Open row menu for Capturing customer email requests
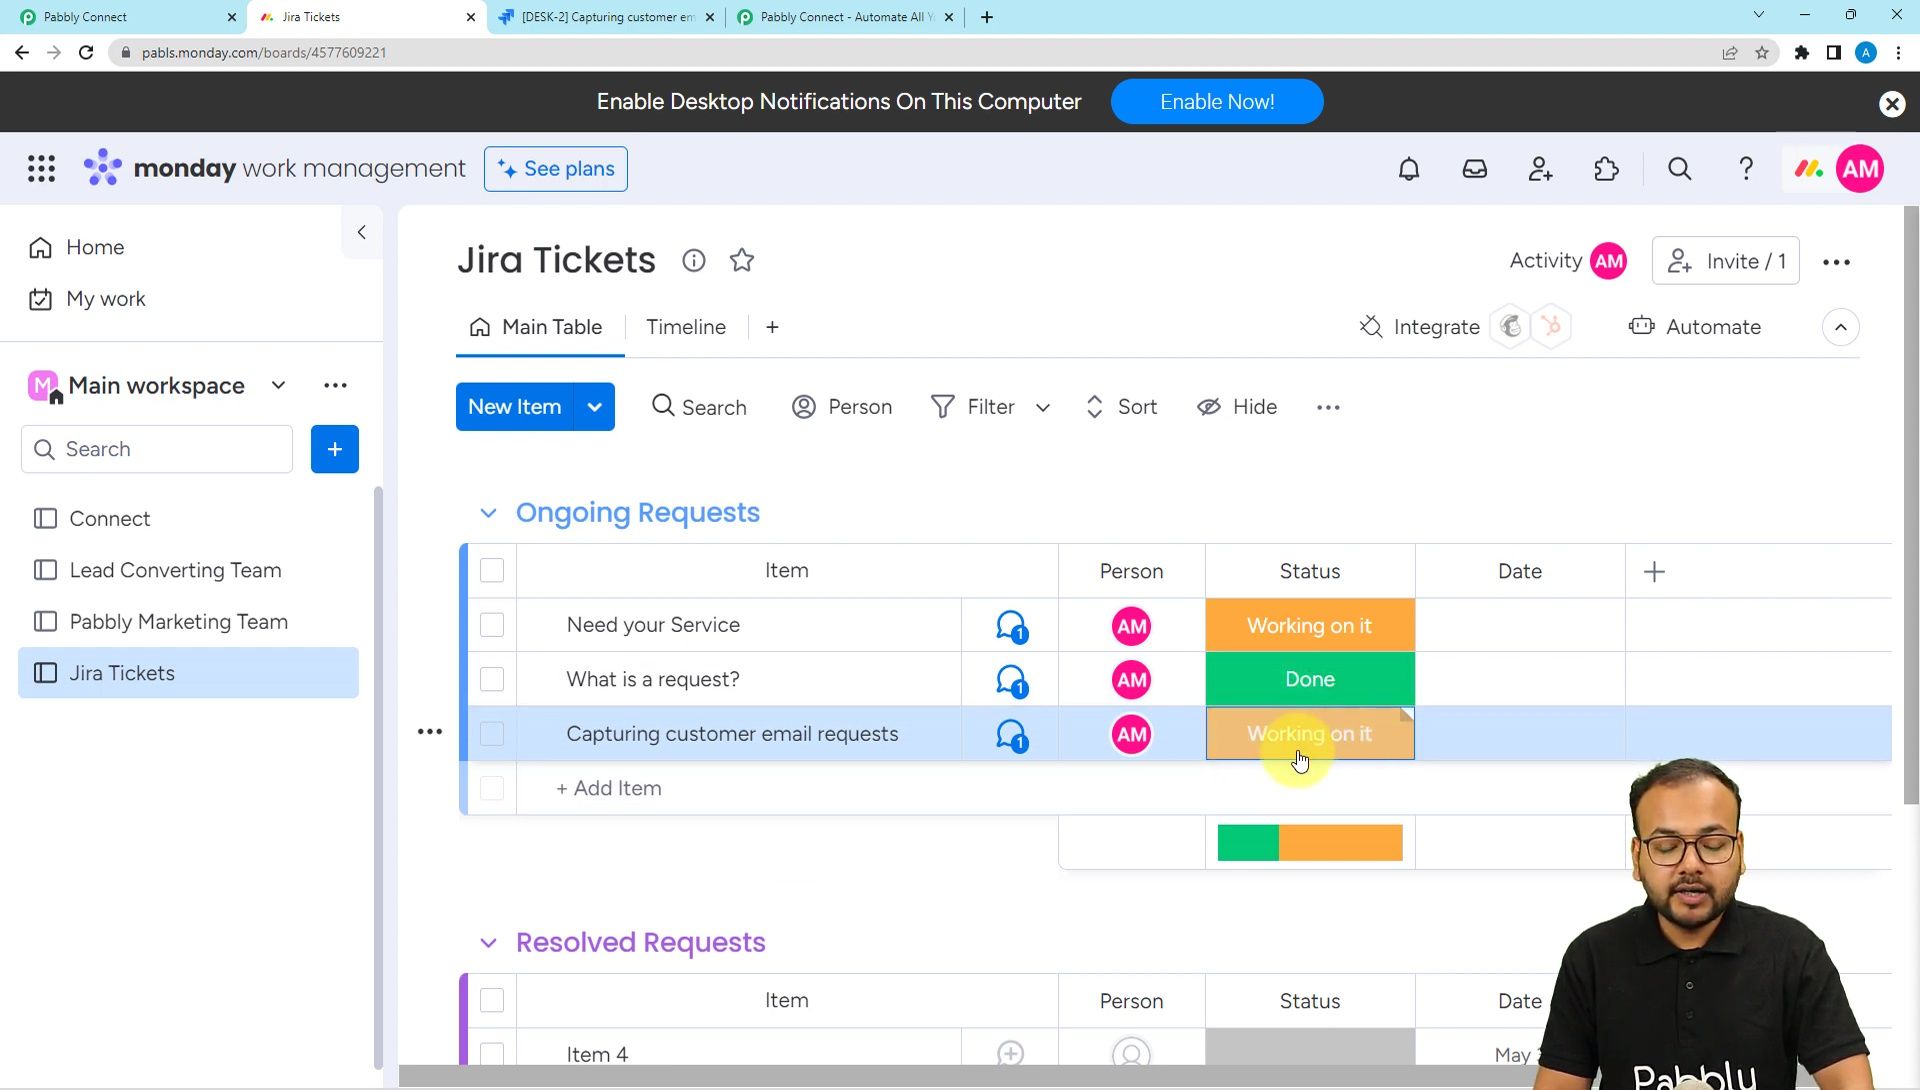Image resolution: width=1920 pixels, height=1090 pixels. [x=430, y=732]
